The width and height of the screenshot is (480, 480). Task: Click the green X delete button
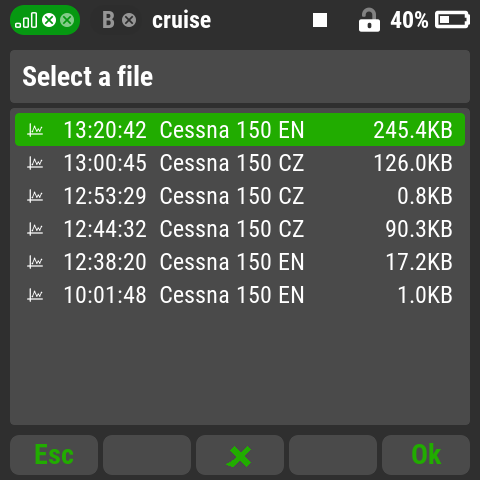[240, 455]
